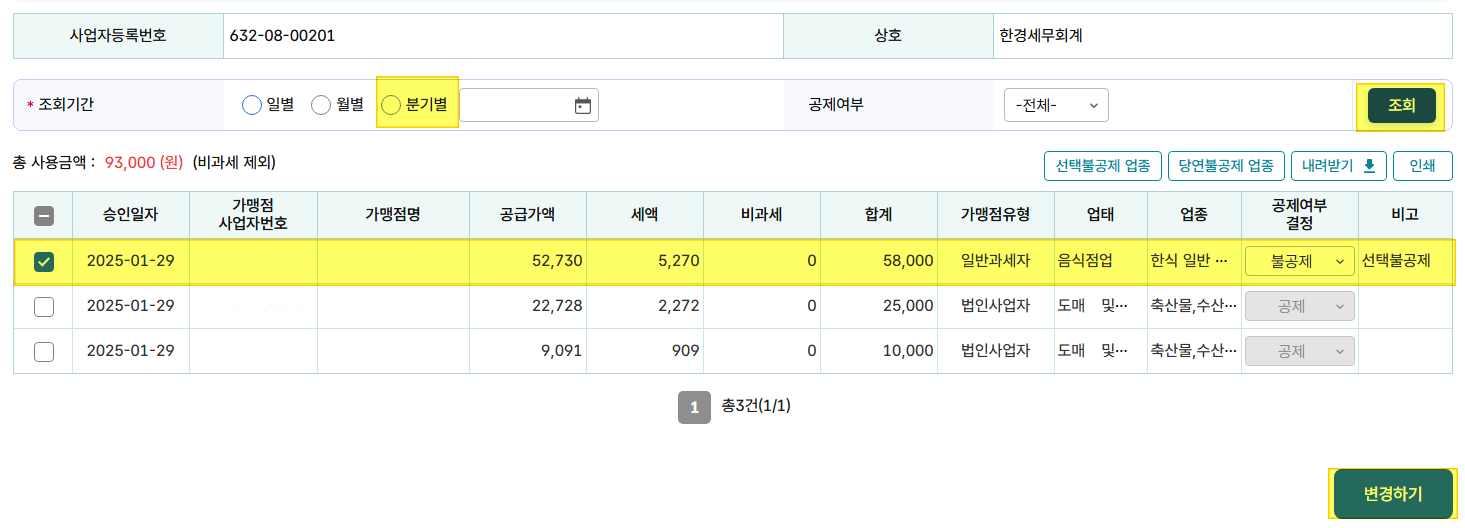Click the 조회 search button
This screenshot has width=1465, height=528.
coord(1402,105)
